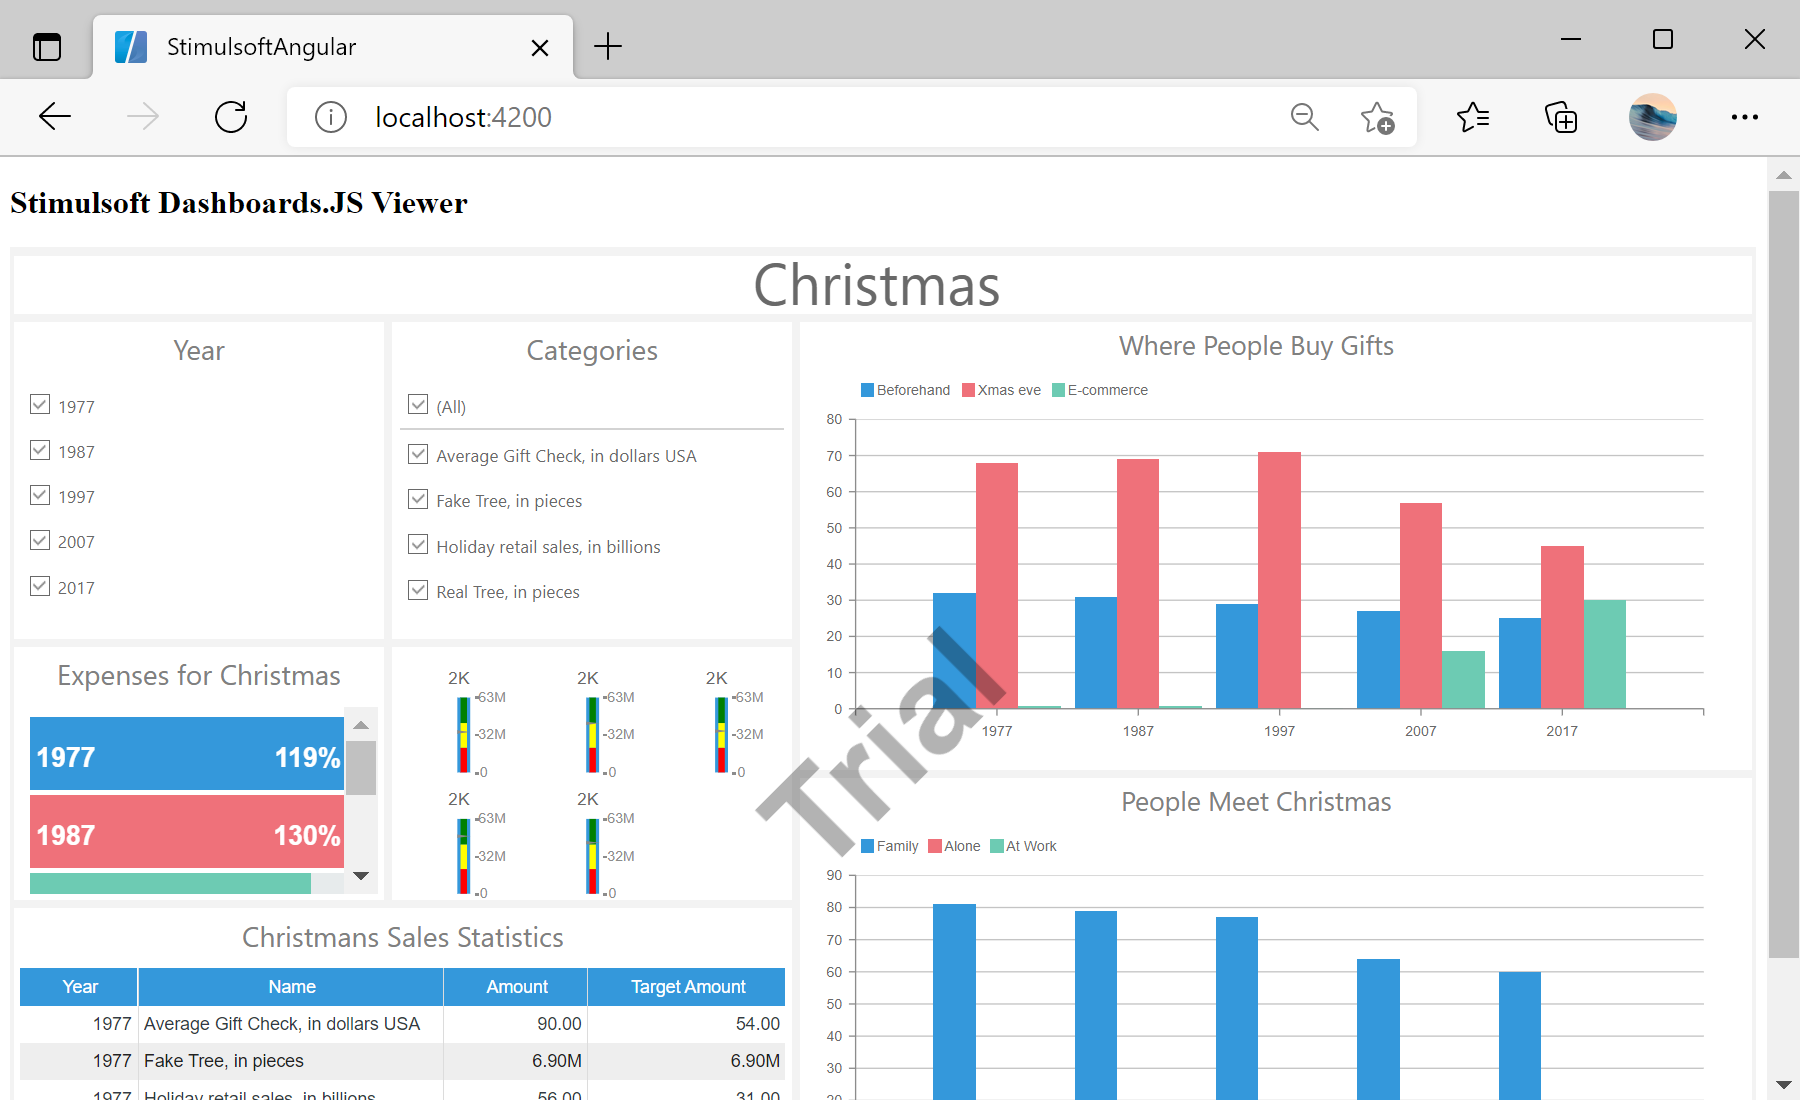Maximize the browser window

tap(1663, 39)
